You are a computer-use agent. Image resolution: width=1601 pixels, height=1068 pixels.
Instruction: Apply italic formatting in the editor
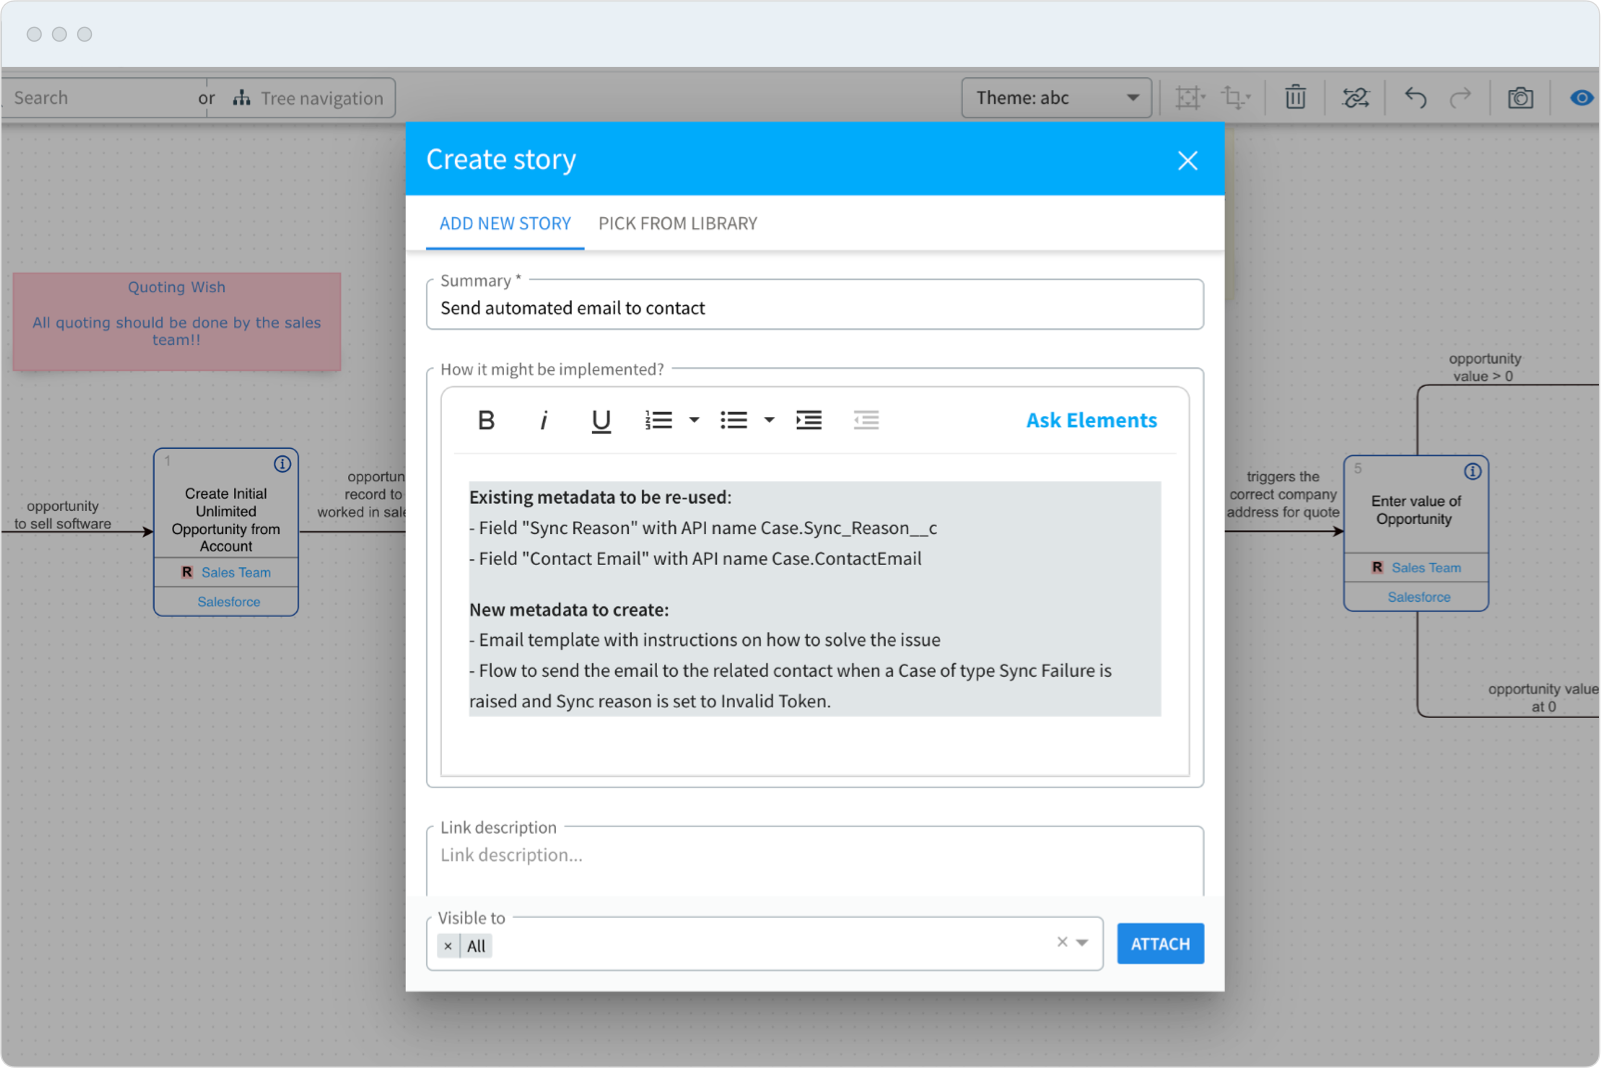pos(543,421)
